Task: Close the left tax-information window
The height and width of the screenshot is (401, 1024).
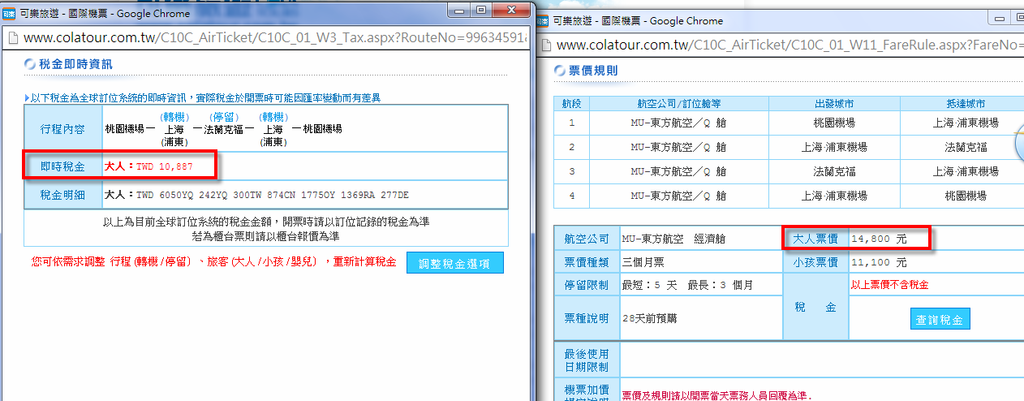Action: [x=511, y=9]
